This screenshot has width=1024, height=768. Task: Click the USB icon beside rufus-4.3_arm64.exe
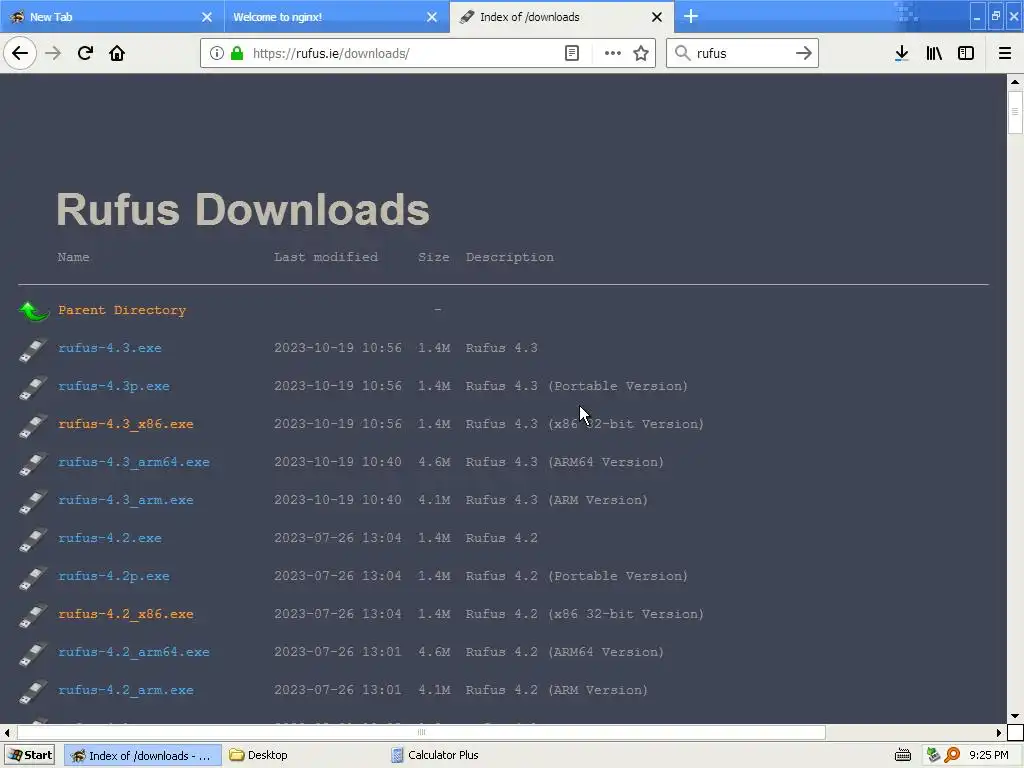pos(33,463)
